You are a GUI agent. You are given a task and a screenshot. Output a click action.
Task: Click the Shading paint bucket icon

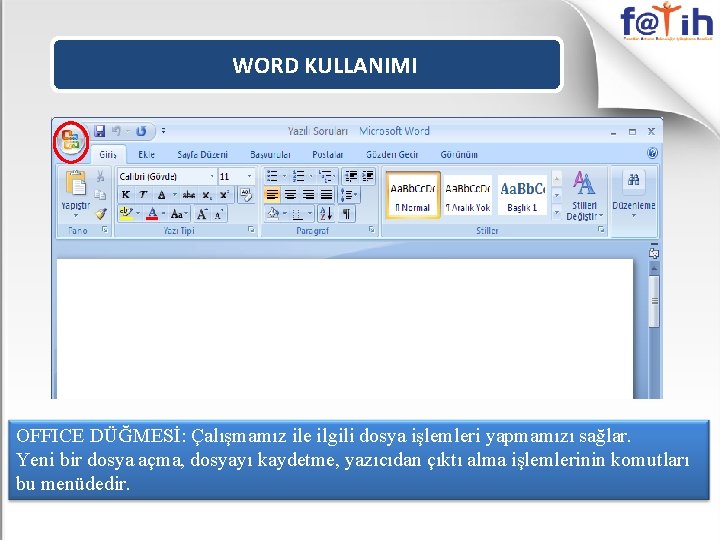(x=273, y=214)
